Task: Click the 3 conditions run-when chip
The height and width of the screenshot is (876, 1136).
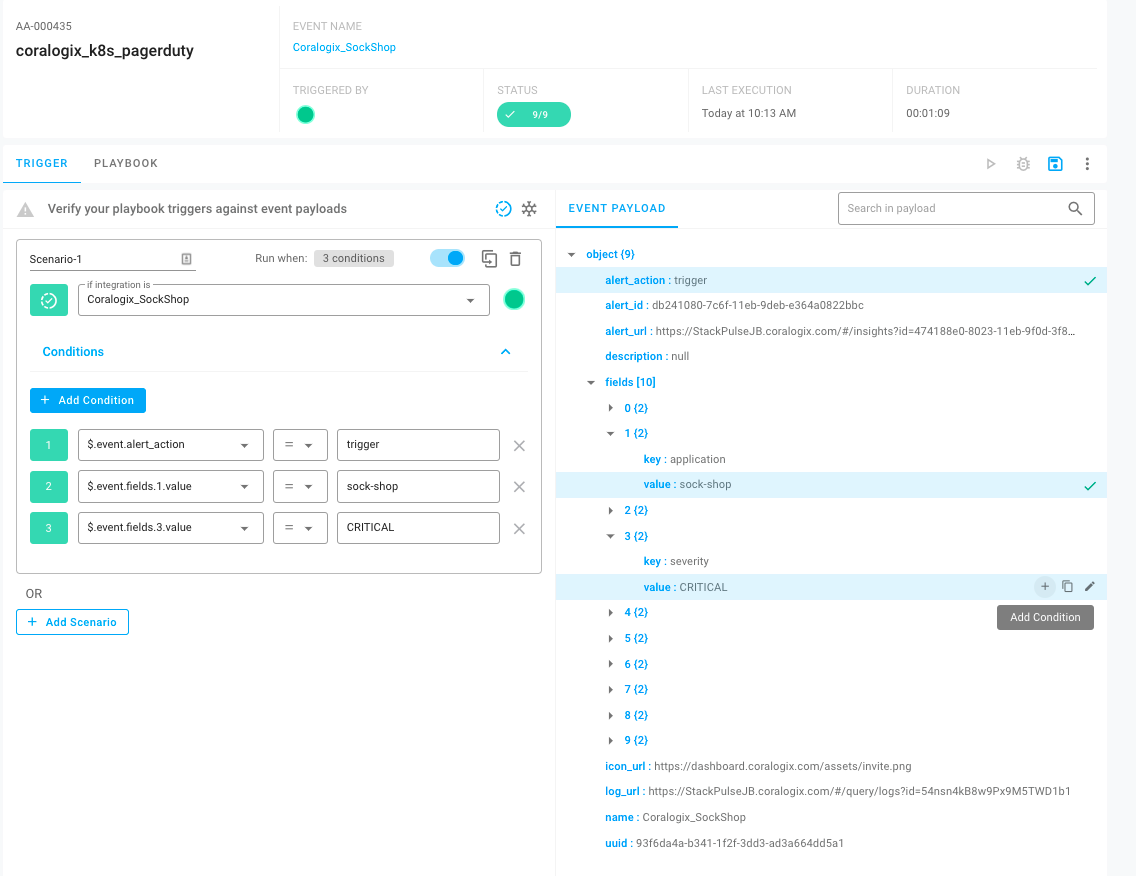Action: point(354,258)
